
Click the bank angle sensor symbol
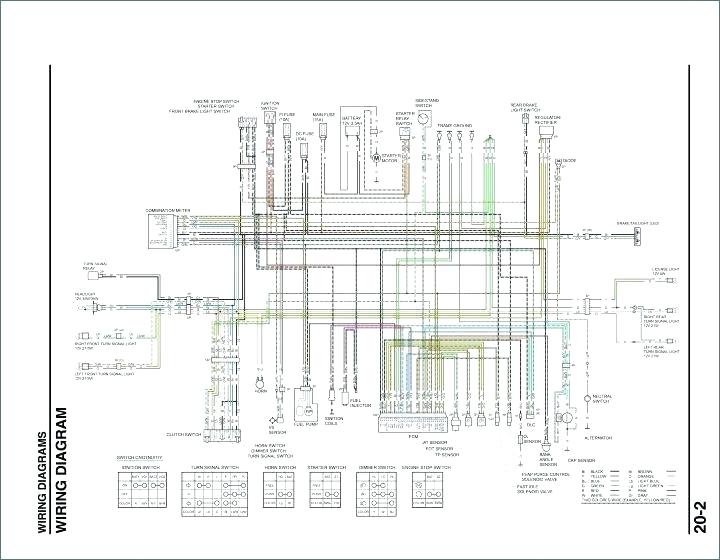coord(546,444)
